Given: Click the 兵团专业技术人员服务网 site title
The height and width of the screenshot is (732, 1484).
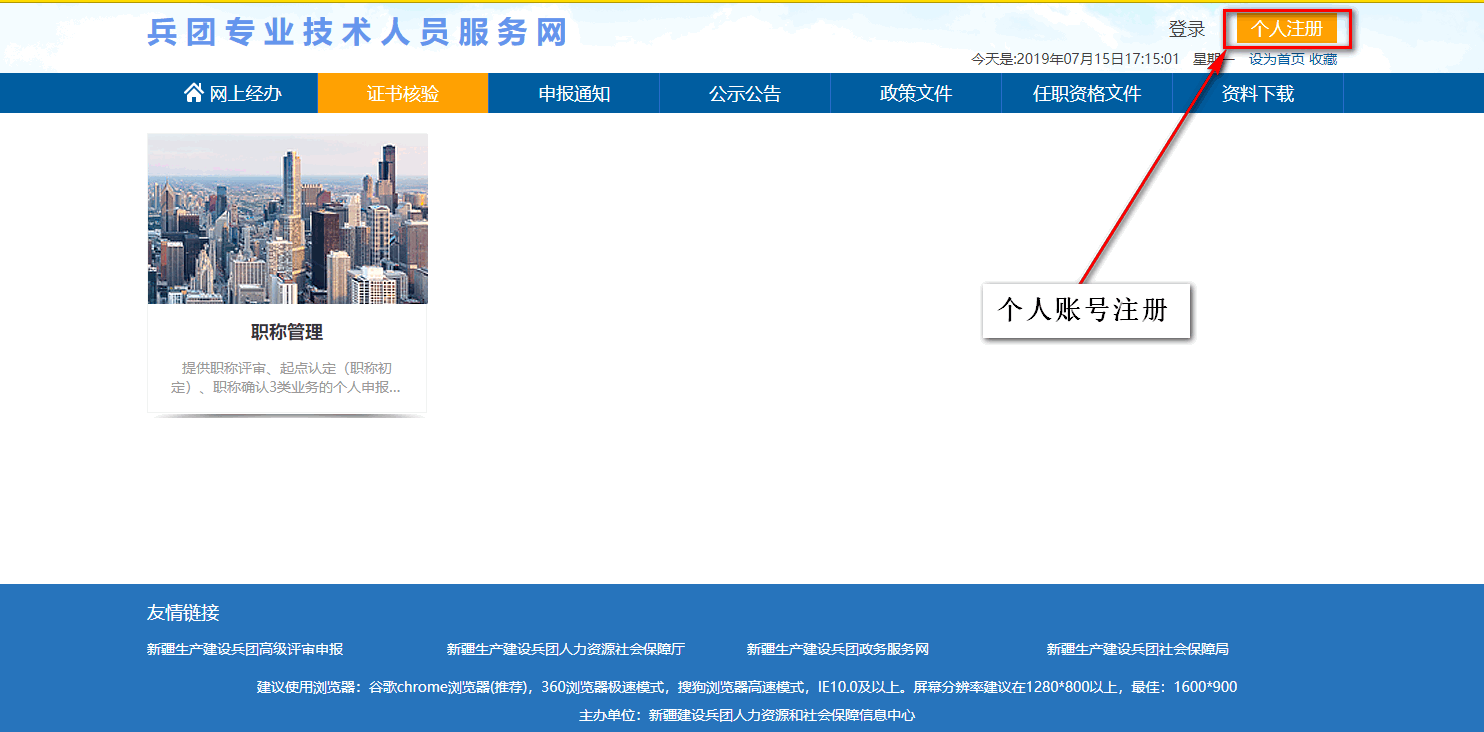Looking at the screenshot, I should point(357,32).
